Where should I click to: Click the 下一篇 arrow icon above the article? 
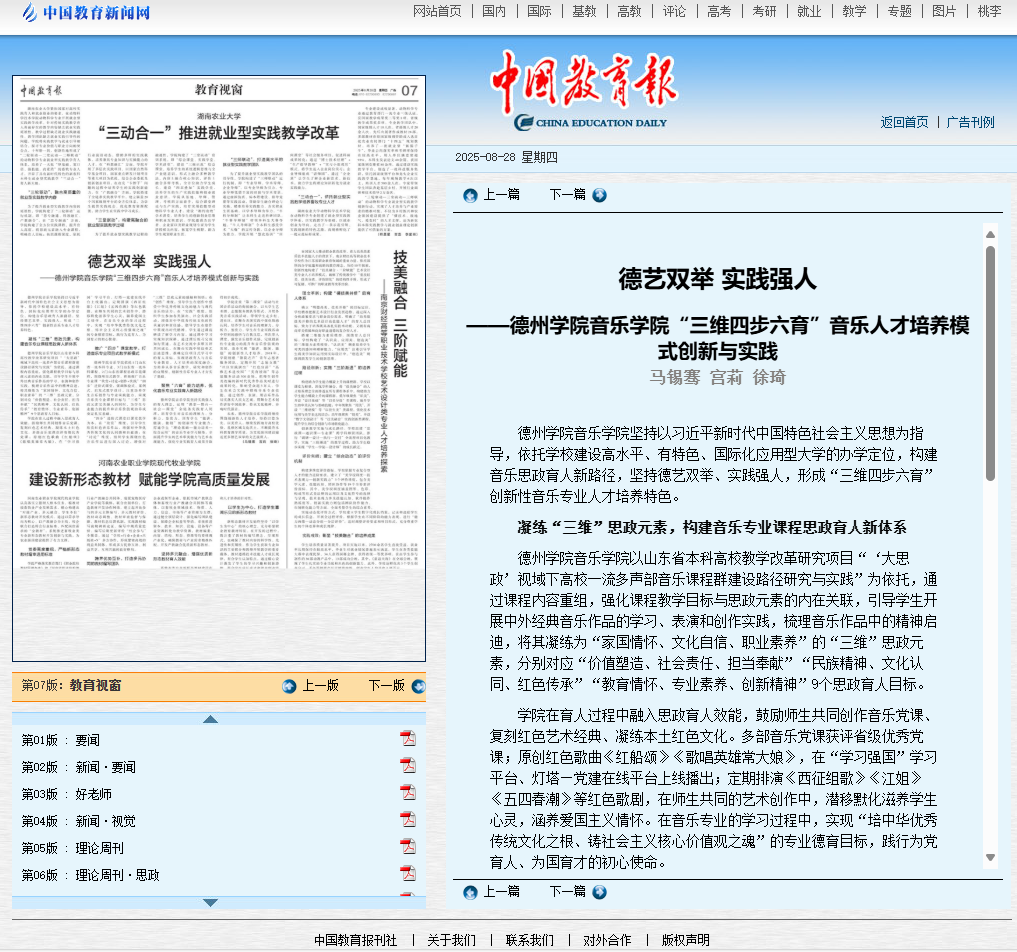599,195
